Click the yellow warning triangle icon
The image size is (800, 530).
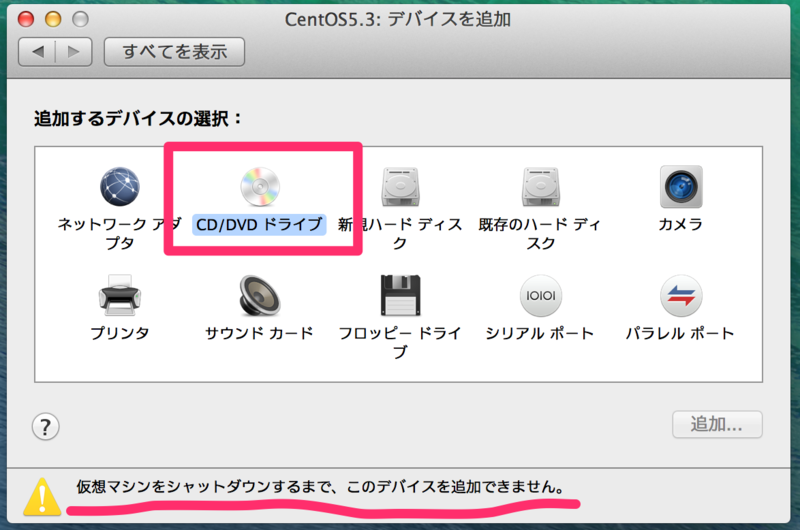click(x=42, y=496)
